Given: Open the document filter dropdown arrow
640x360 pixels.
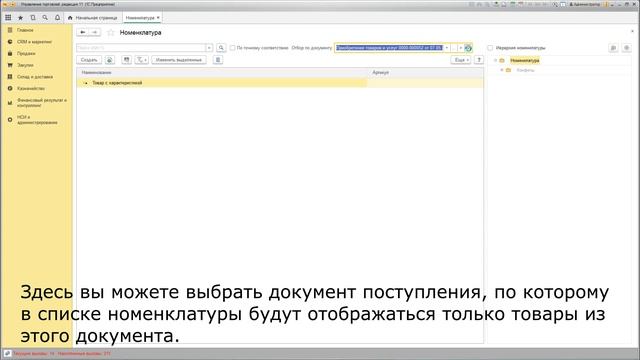Looking at the screenshot, I should click(x=447, y=48).
